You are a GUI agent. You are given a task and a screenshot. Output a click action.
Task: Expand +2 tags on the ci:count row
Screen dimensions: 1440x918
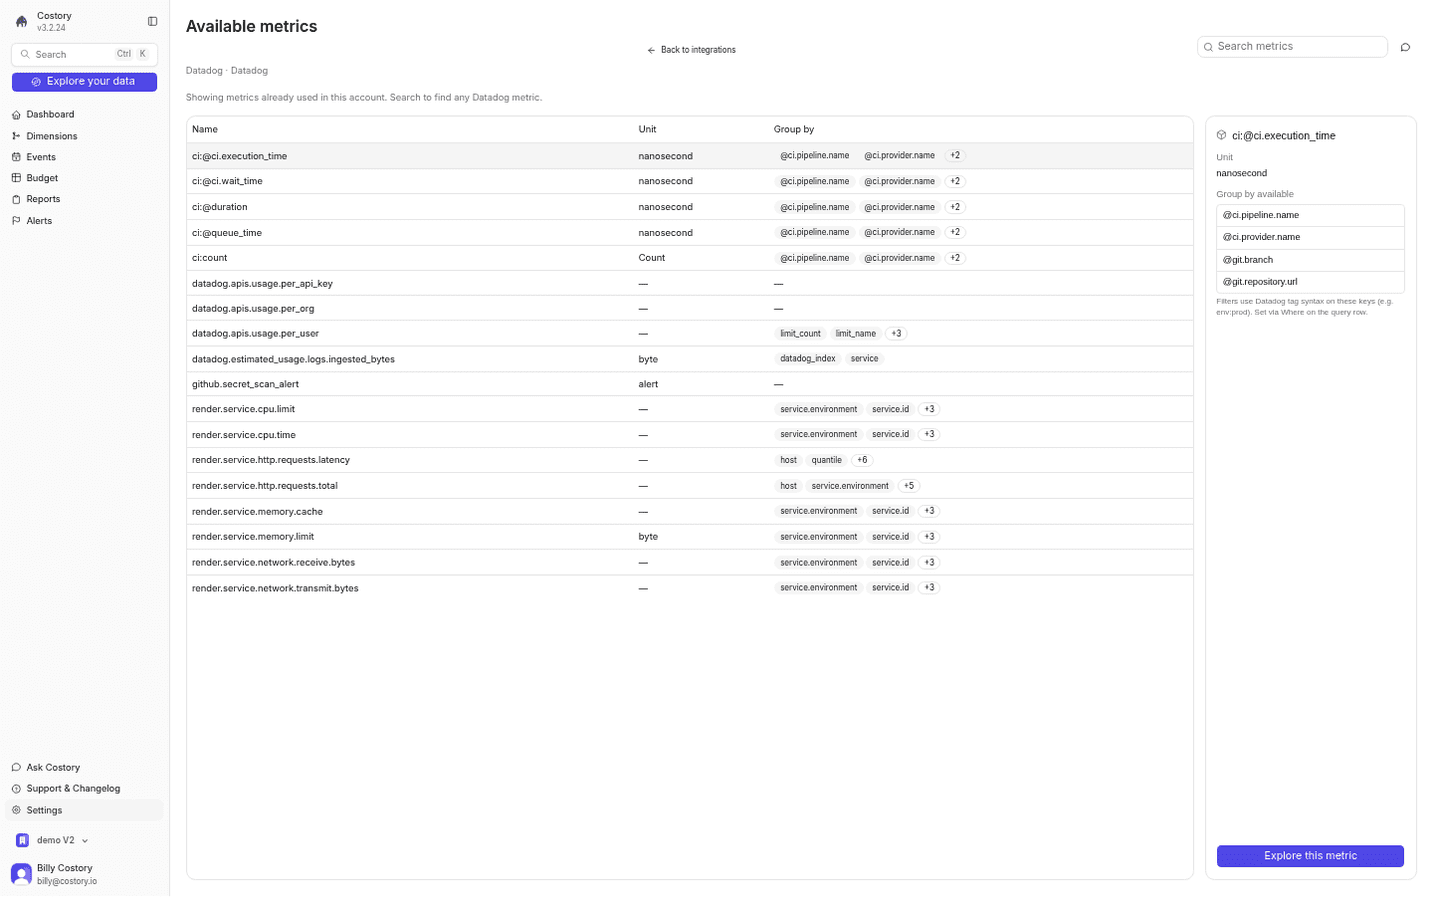[x=955, y=258]
